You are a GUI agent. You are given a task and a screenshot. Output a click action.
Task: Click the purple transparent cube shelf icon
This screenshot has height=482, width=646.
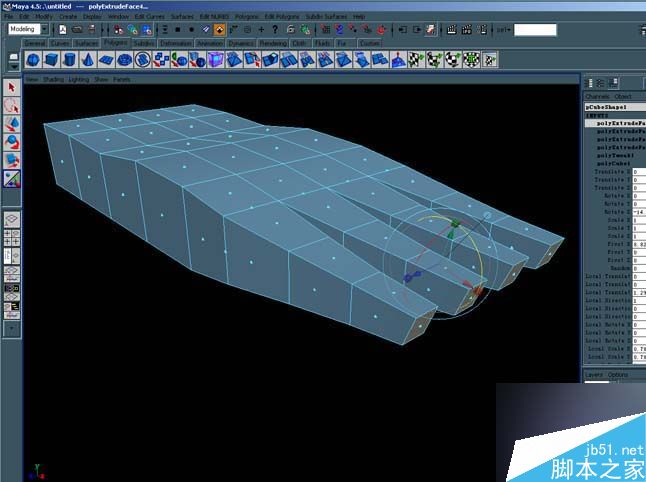(x=215, y=60)
